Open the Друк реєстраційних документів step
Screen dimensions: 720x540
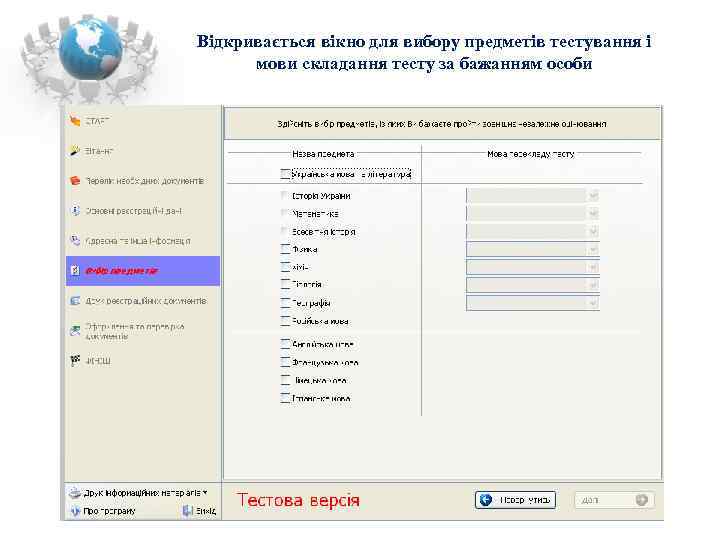143,301
